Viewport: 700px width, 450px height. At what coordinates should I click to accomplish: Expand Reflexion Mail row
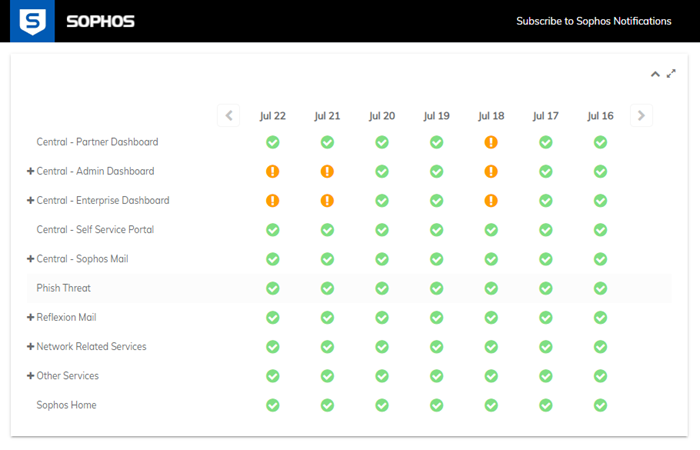click(30, 317)
